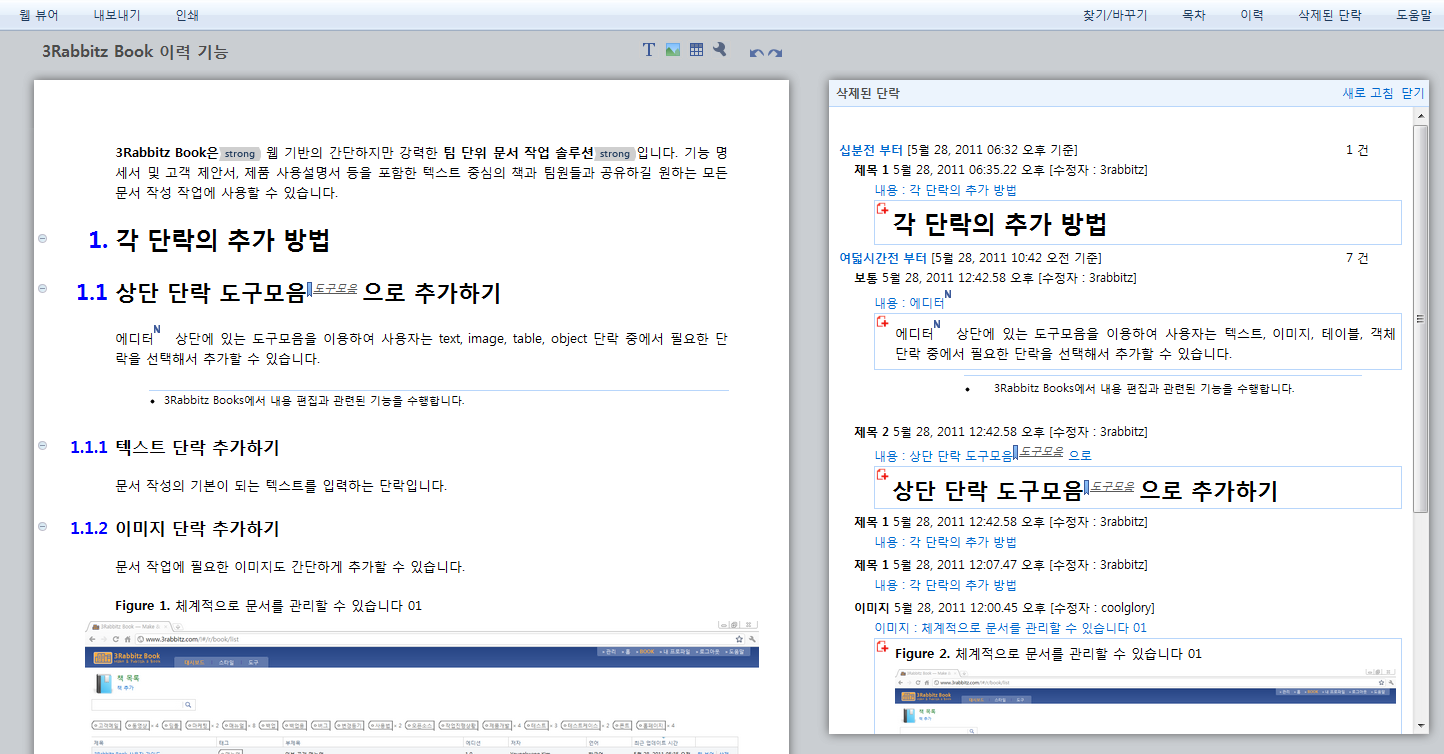Click heading '1. 각 단락의 추가 방법'
The image size is (1444, 754).
pos(209,240)
